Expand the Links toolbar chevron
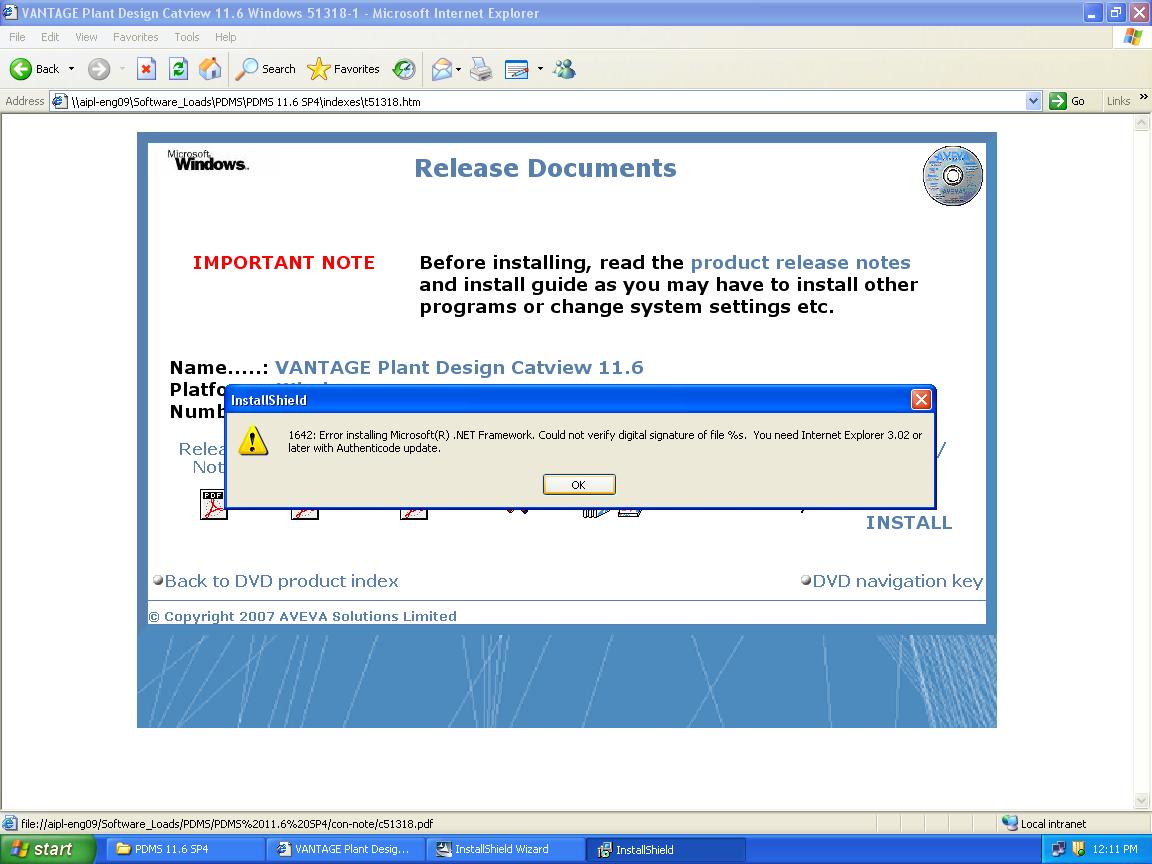1152x864 pixels. (x=1143, y=97)
